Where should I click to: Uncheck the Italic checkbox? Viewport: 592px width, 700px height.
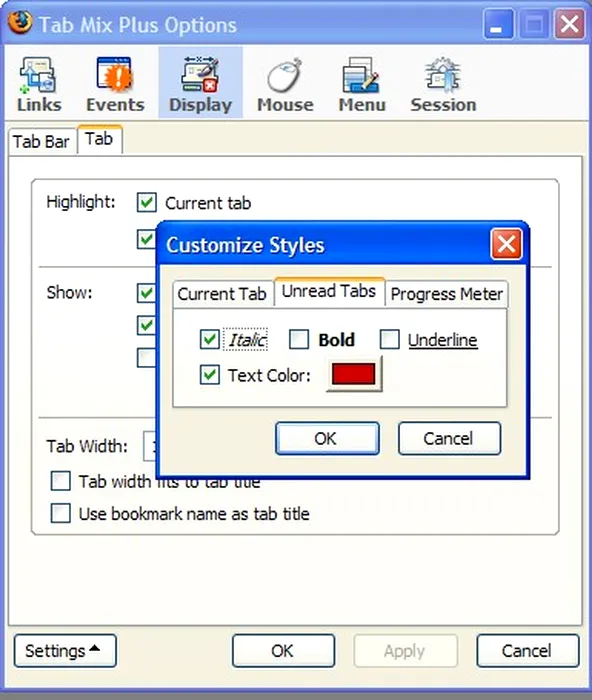coord(209,340)
